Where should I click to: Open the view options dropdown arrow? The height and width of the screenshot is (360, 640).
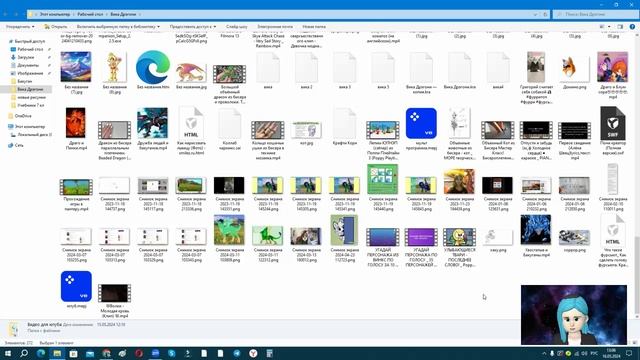pyautogui.click(x=609, y=27)
